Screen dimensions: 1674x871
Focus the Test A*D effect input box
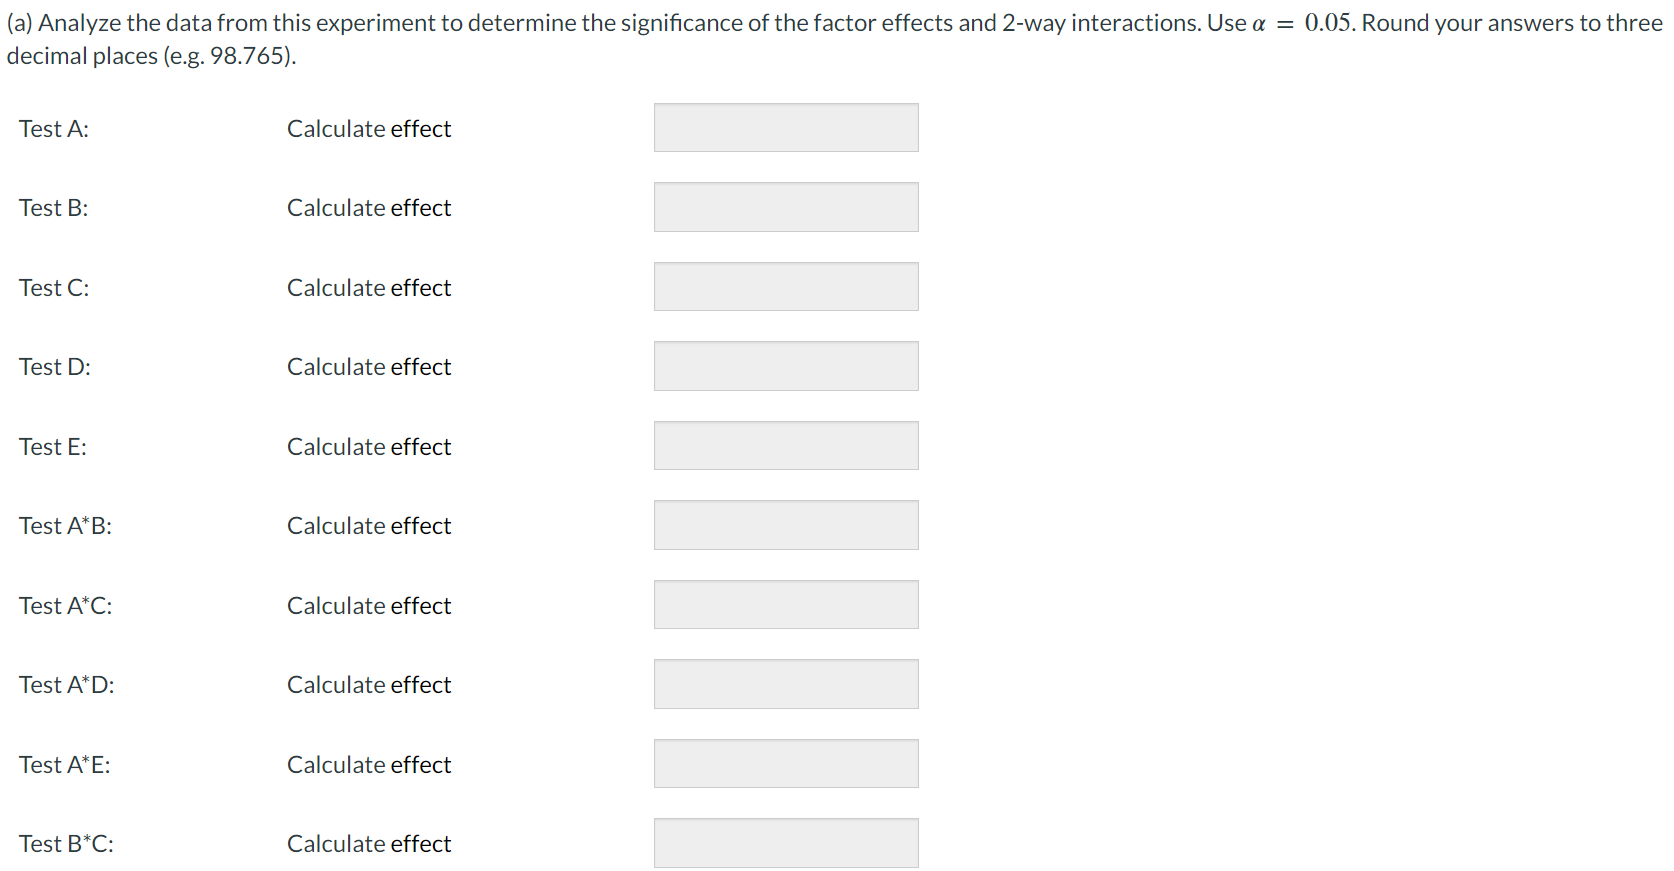(x=786, y=684)
